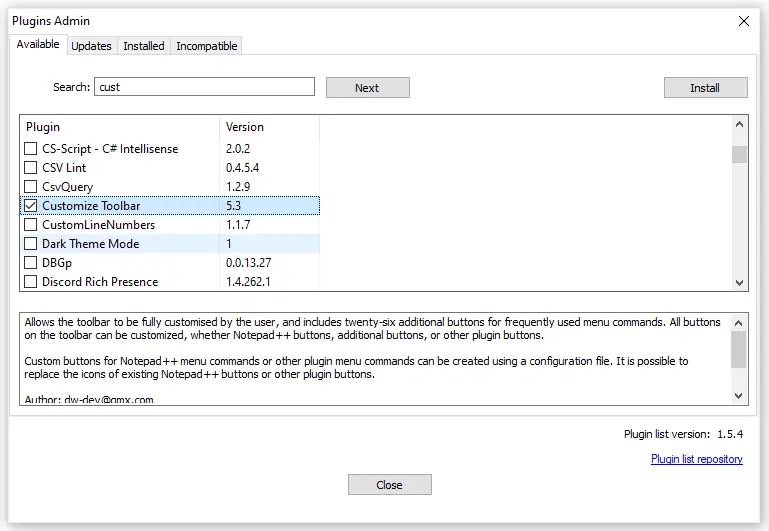
Task: Close the Plugins Admin dialog with X
Action: coord(743,21)
